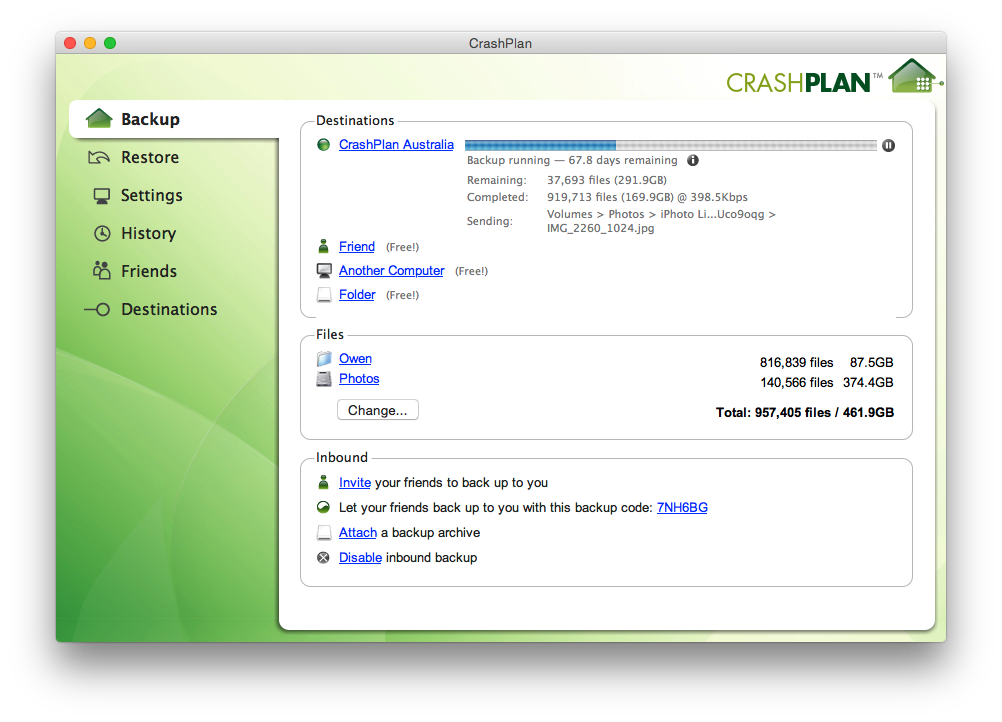Click the Photos drive icon
This screenshot has width=1002, height=722.
[x=324, y=379]
